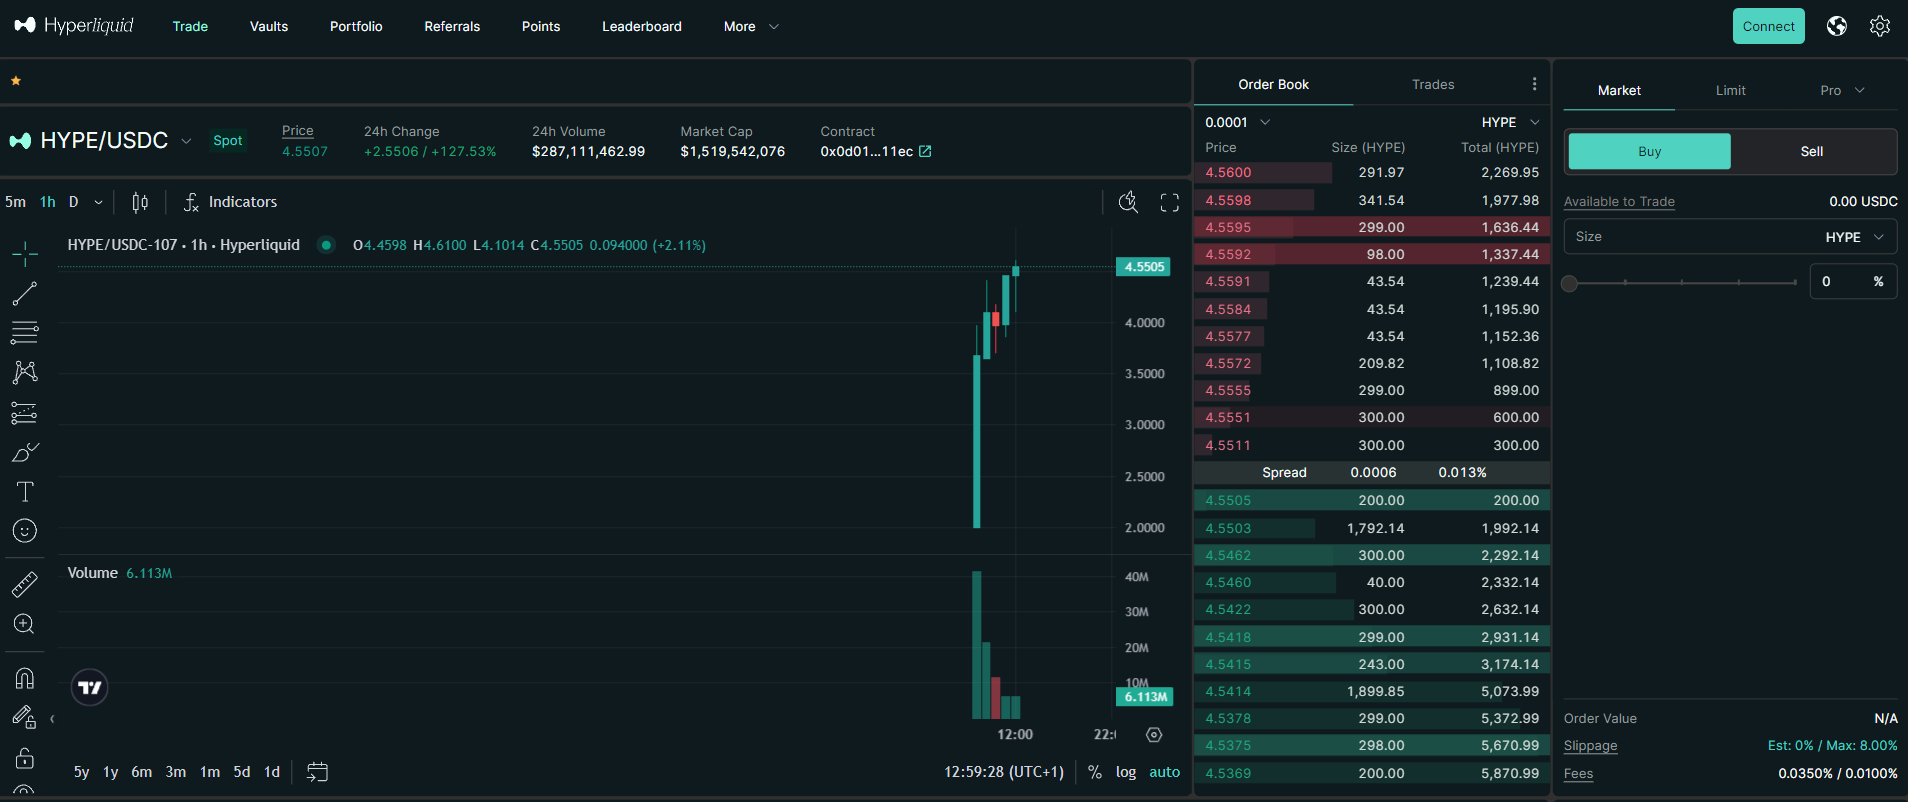Open the chart fullscreen mode icon

tap(1169, 203)
